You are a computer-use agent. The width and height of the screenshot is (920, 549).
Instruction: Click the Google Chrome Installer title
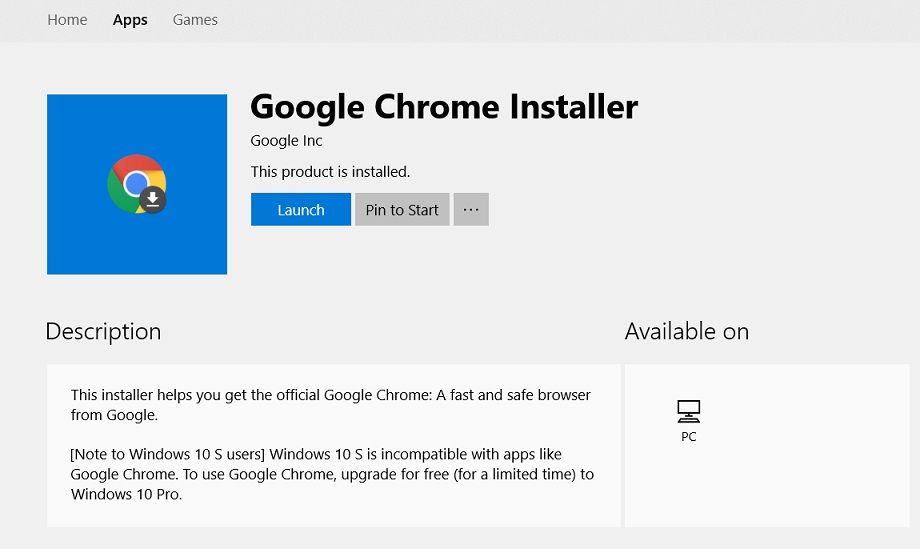(x=444, y=107)
